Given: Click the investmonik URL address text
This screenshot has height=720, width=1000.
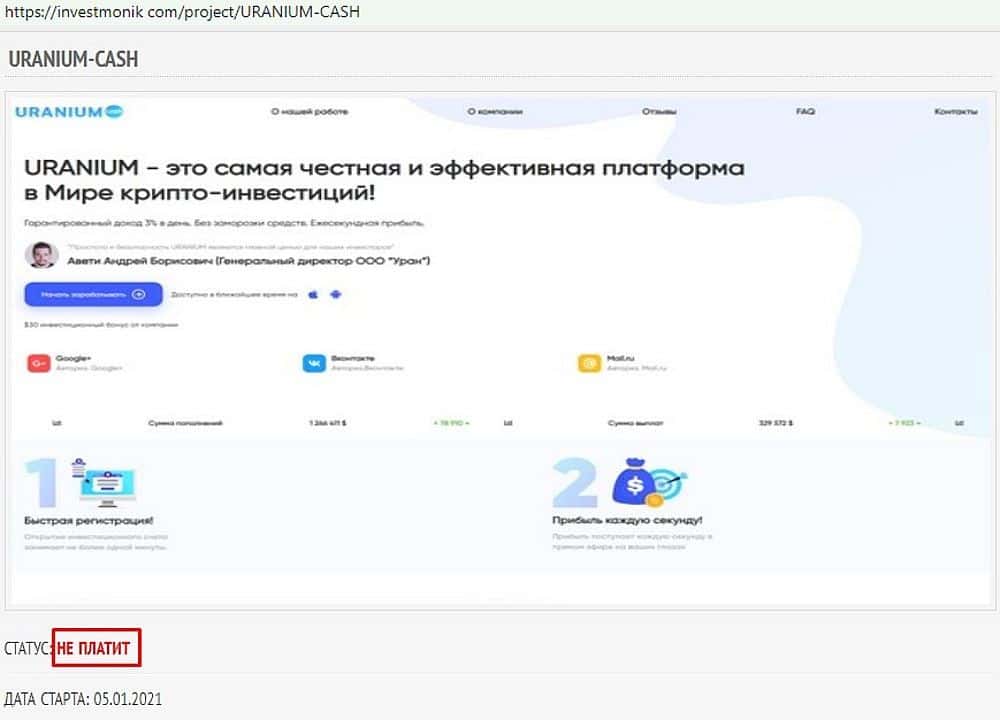Looking at the screenshot, I should pyautogui.click(x=182, y=11).
